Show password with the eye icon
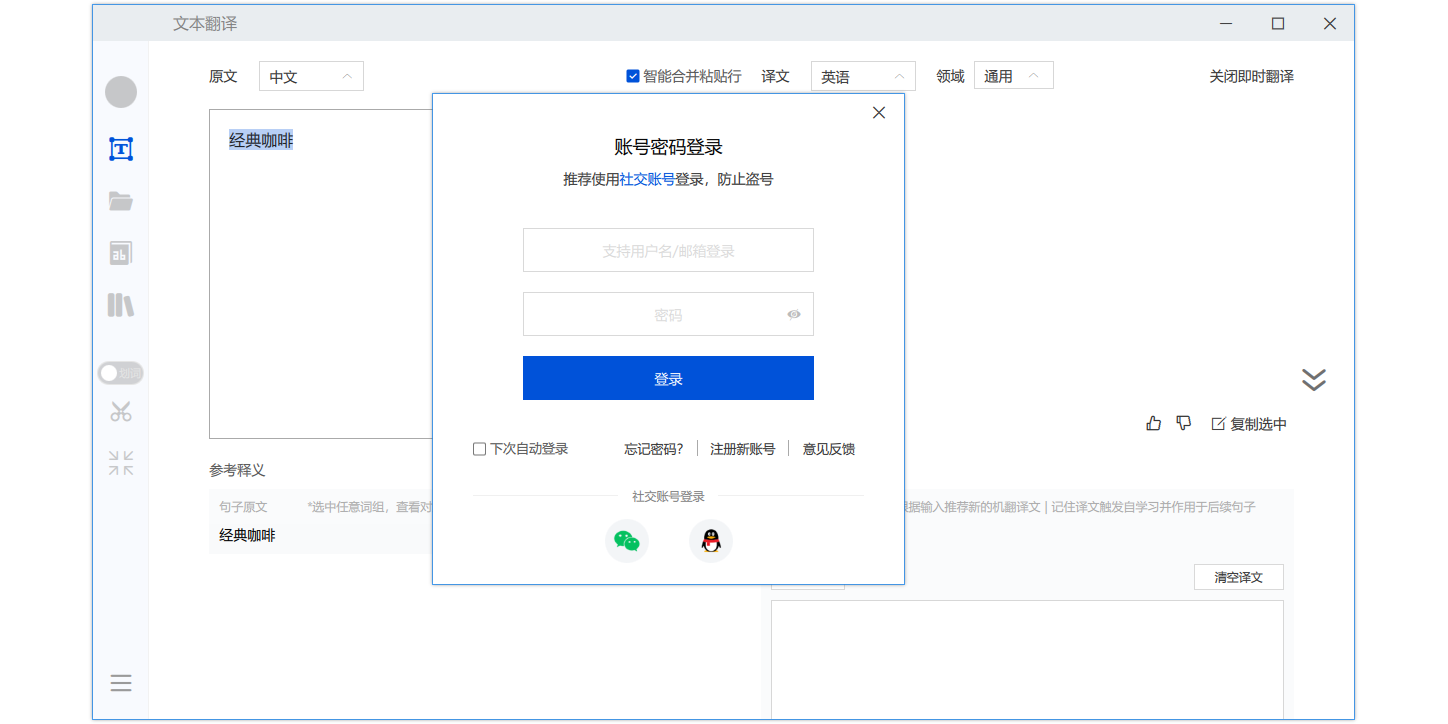The height and width of the screenshot is (724, 1448). [x=794, y=314]
